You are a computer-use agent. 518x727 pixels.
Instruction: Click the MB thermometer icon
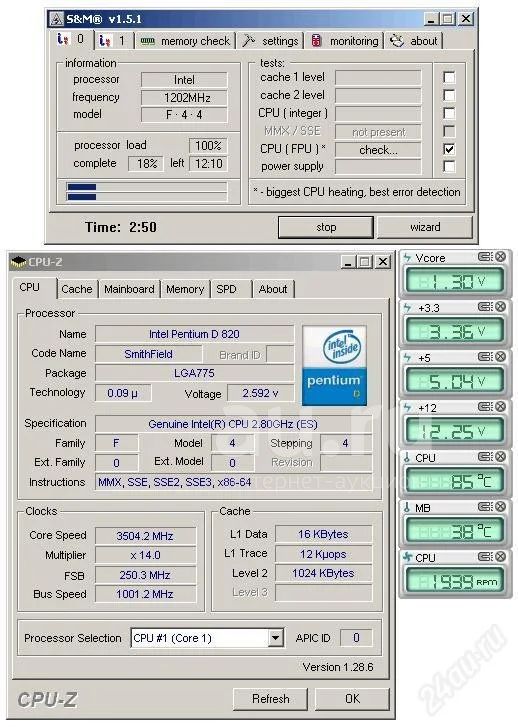tap(407, 508)
